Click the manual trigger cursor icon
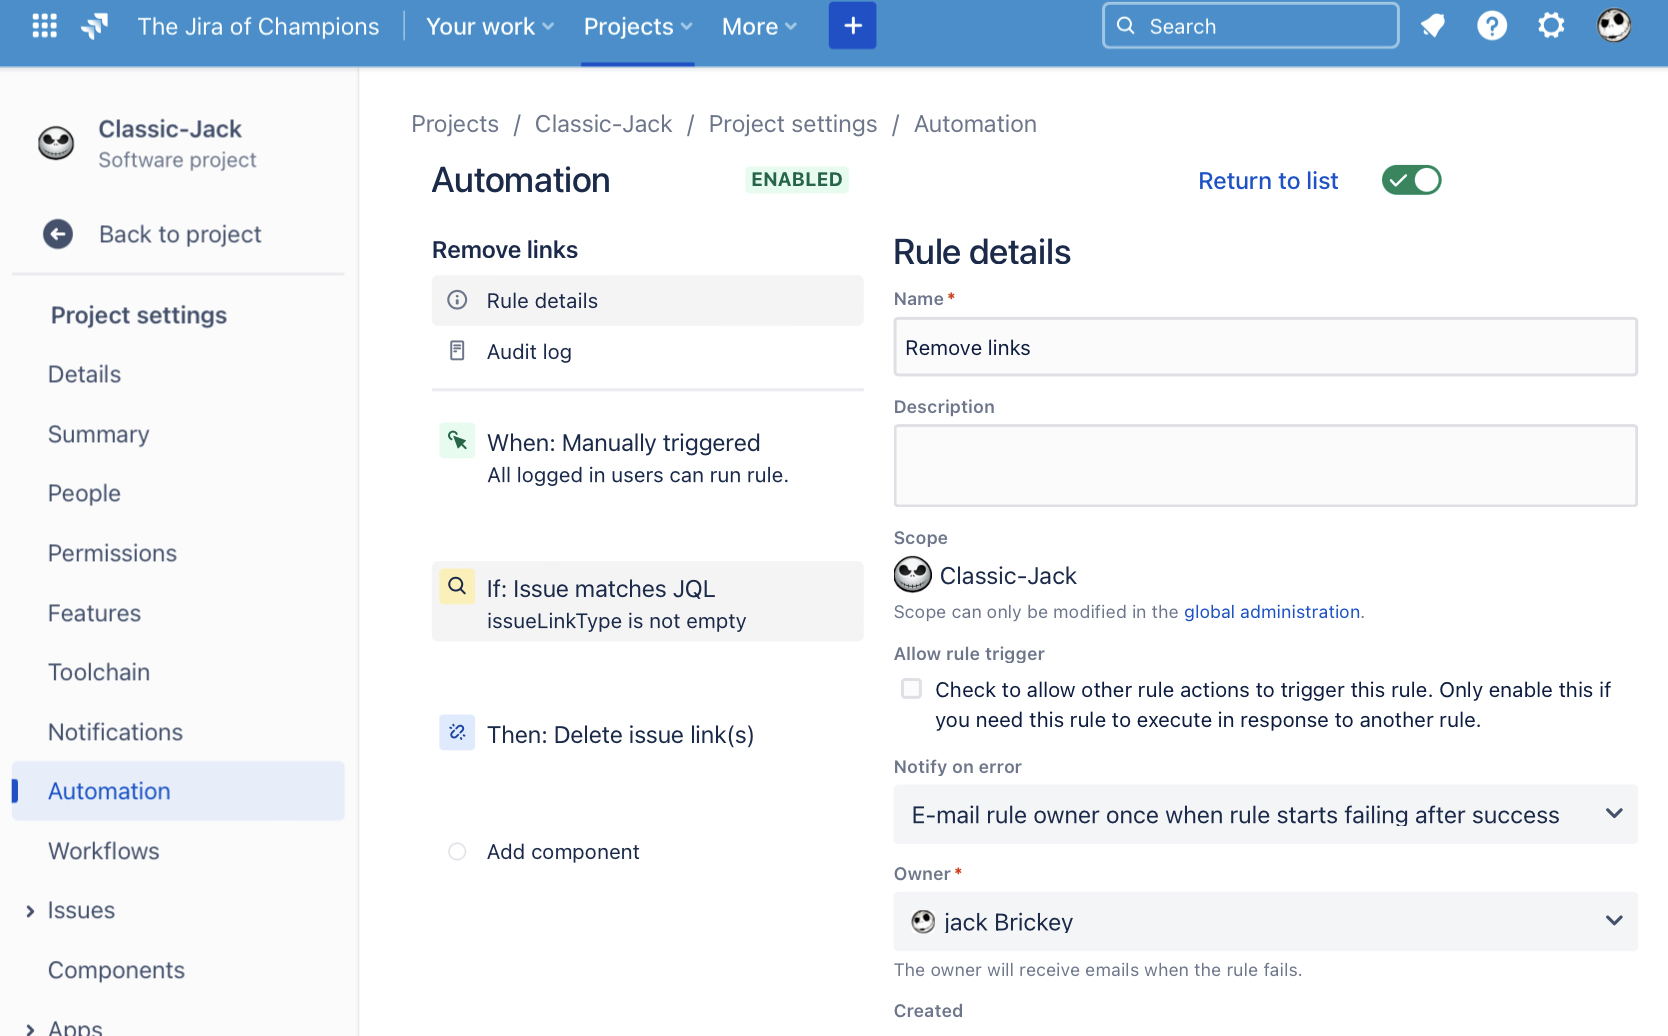 click(457, 440)
